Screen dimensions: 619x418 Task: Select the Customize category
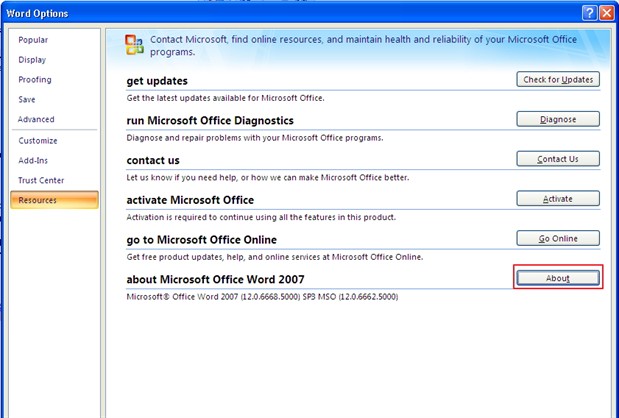click(x=38, y=141)
